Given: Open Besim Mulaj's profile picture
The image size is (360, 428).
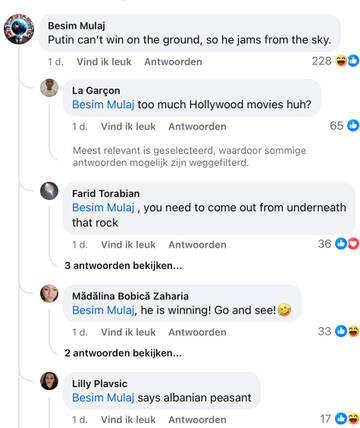Looking at the screenshot, I should [x=19, y=29].
